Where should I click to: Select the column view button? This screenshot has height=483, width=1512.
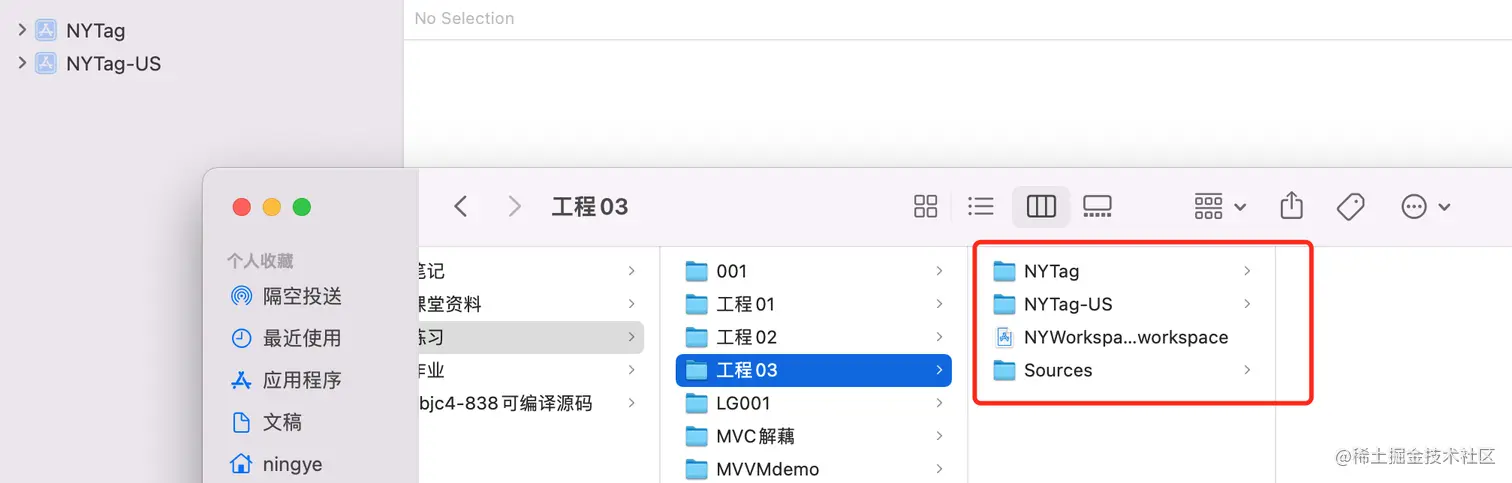pos(1041,207)
